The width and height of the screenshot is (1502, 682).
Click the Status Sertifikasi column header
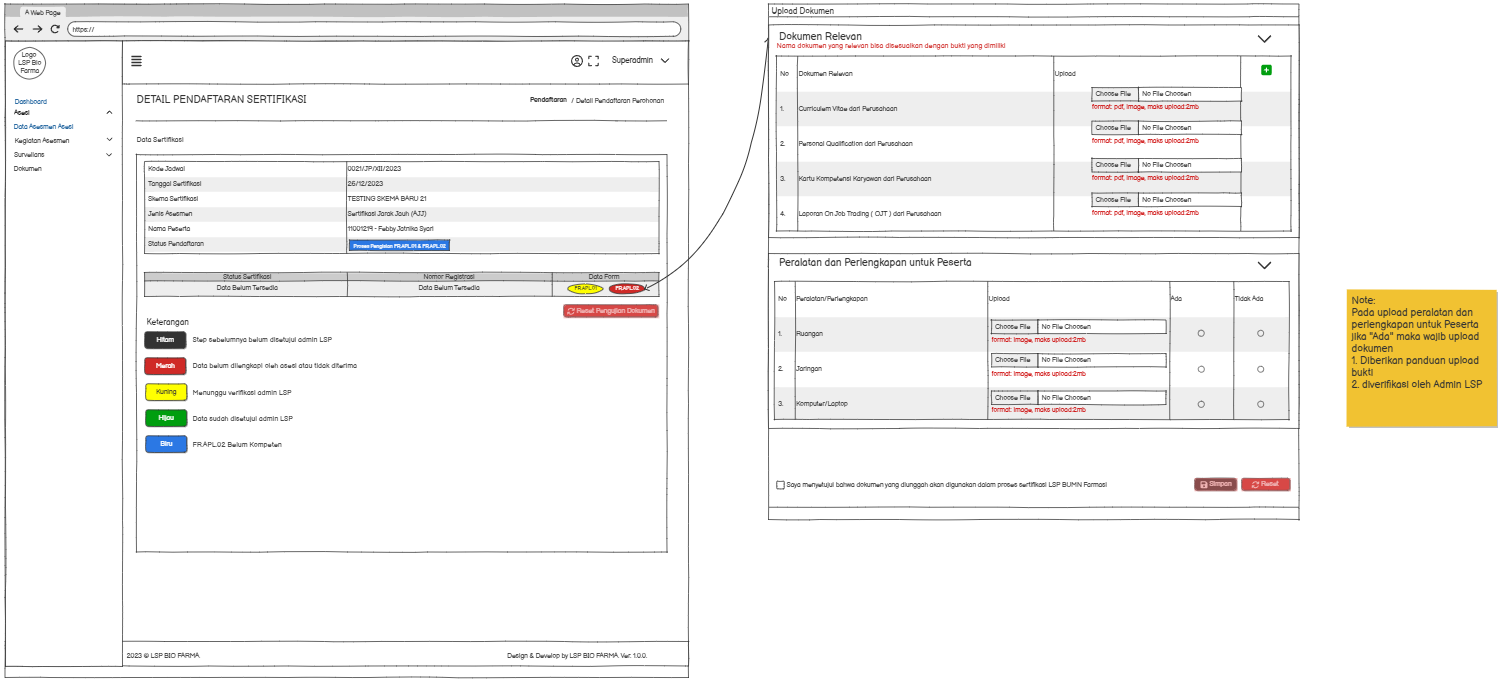(x=247, y=276)
